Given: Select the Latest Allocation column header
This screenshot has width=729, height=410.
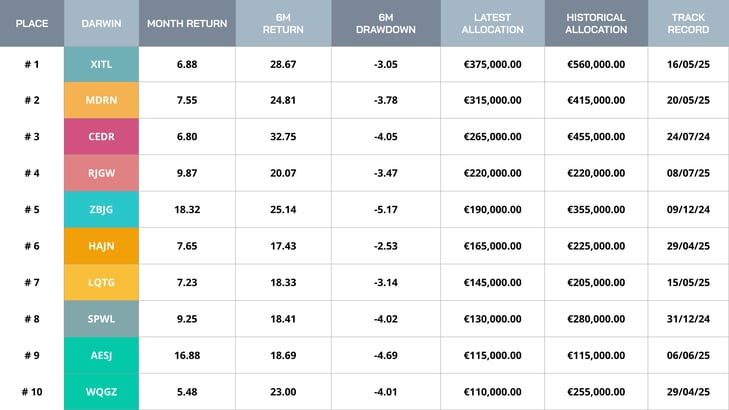Looking at the screenshot, I should (492, 23).
